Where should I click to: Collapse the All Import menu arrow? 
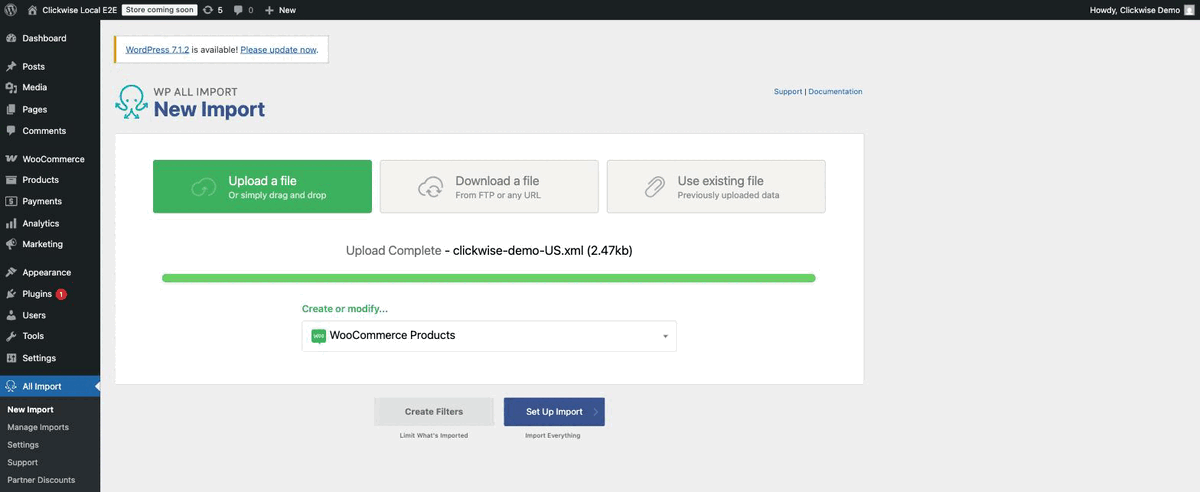click(x=97, y=386)
